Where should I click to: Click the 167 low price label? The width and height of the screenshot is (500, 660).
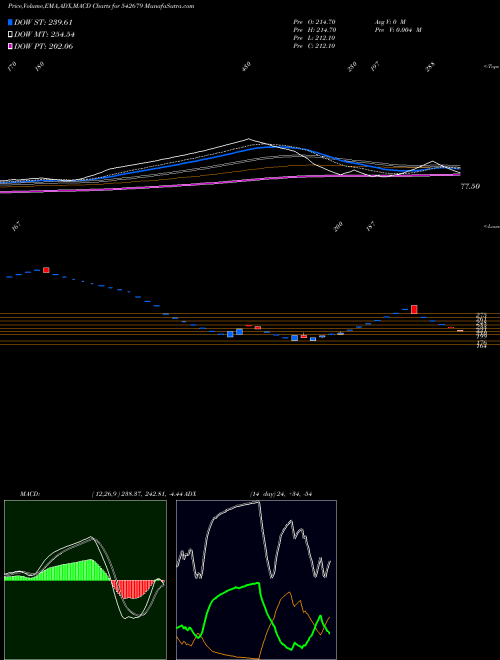[x=16, y=226]
